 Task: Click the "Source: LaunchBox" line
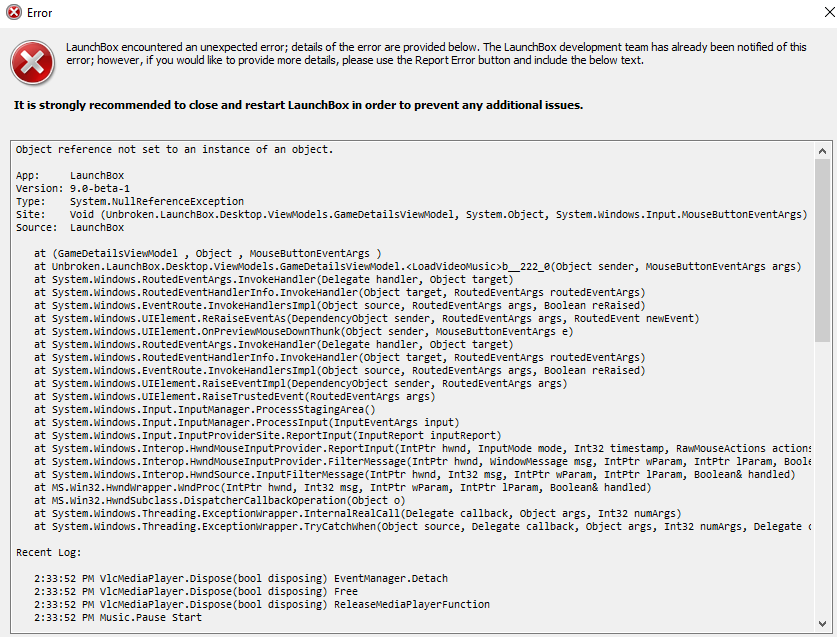click(70, 227)
